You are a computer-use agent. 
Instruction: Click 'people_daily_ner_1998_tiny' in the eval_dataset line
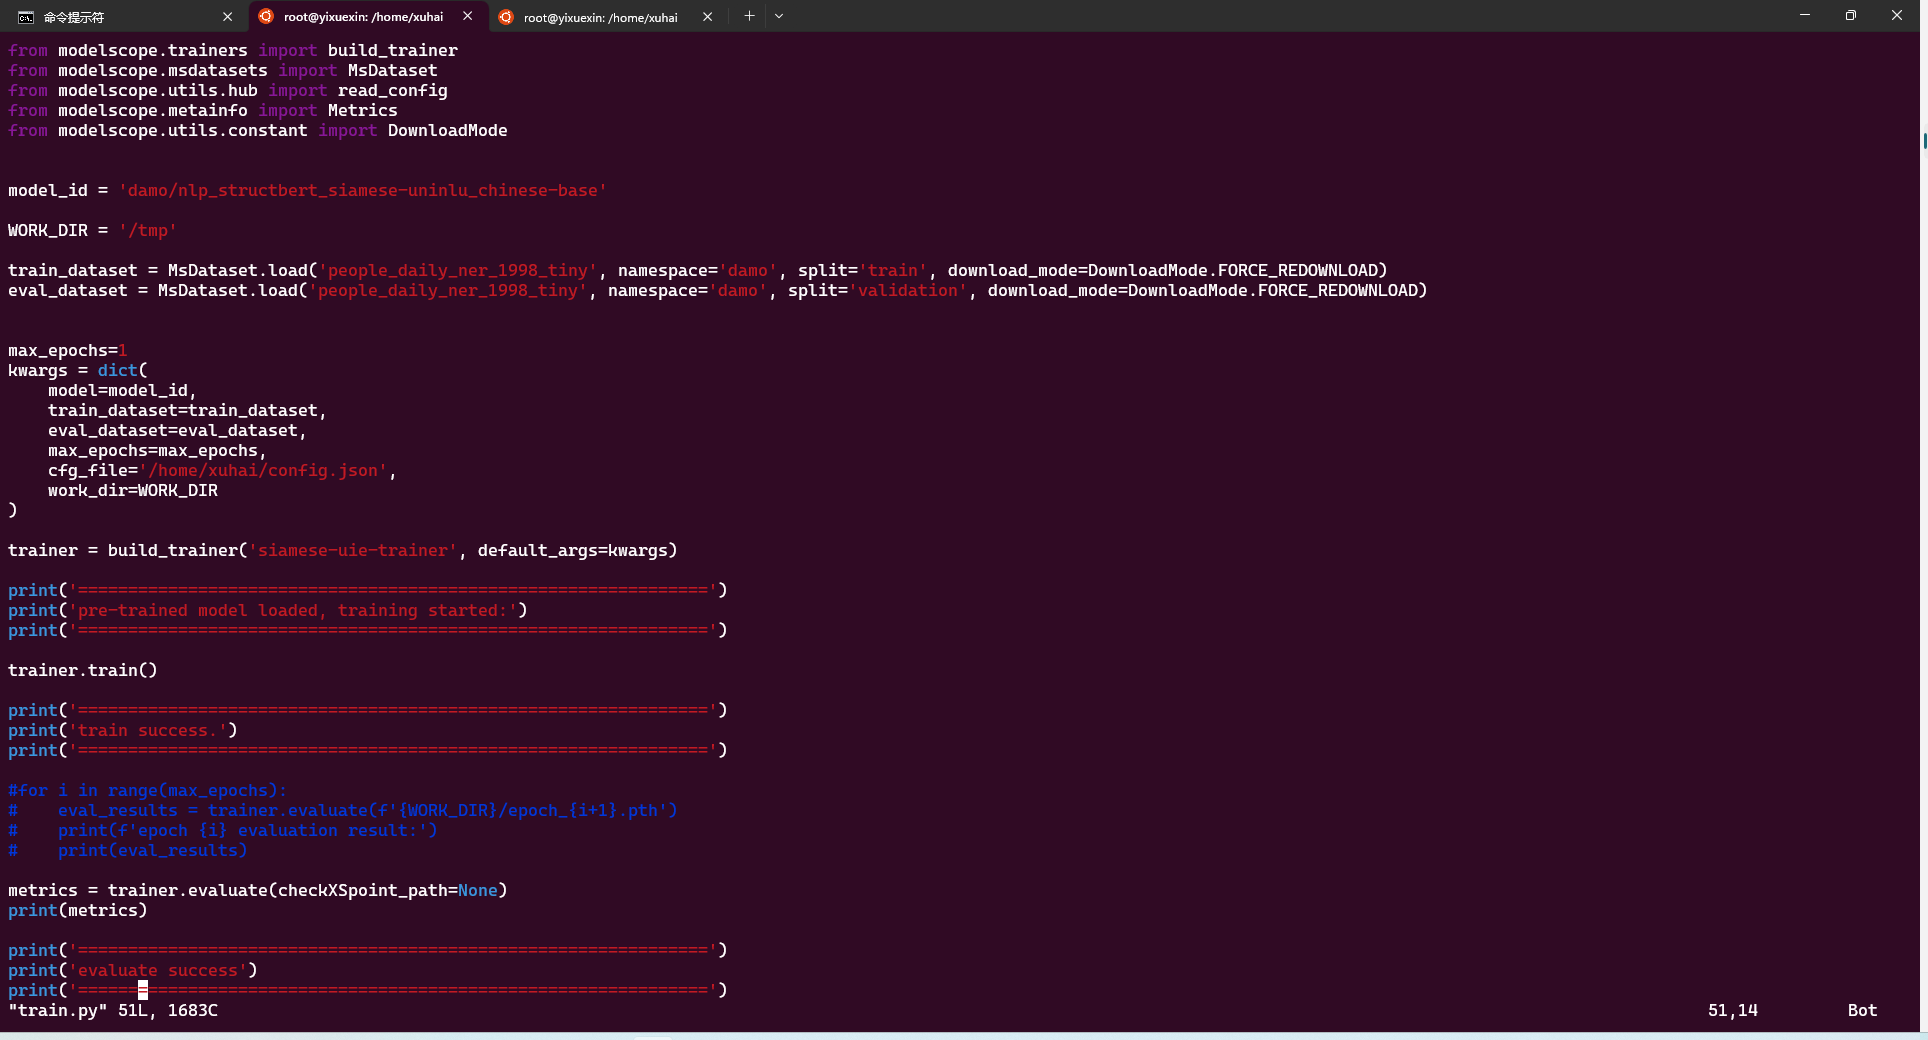(x=448, y=290)
